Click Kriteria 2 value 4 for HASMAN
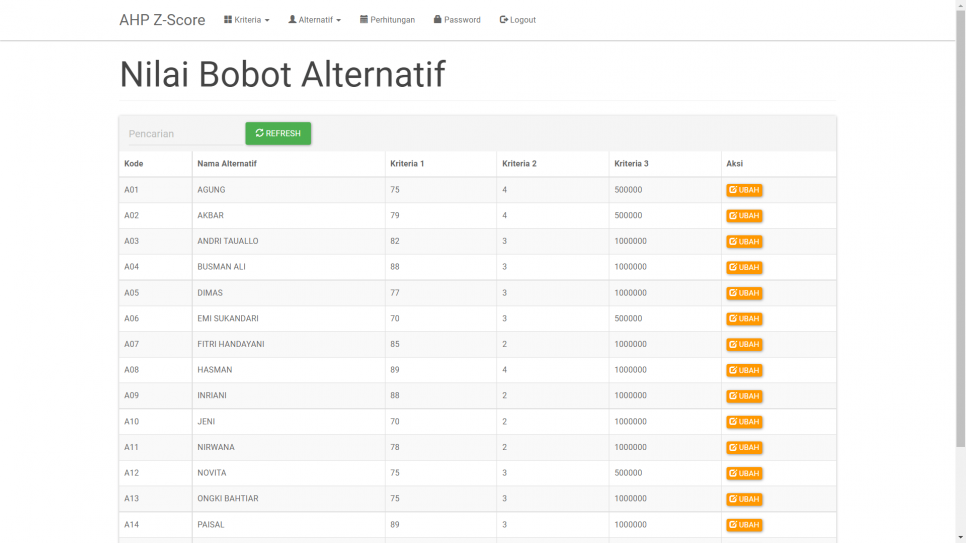 point(505,370)
